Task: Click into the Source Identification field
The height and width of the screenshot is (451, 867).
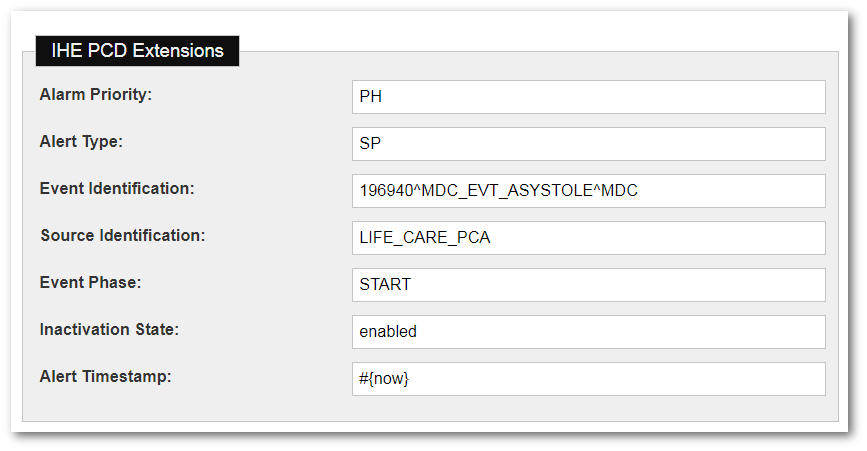Action: click(x=588, y=238)
